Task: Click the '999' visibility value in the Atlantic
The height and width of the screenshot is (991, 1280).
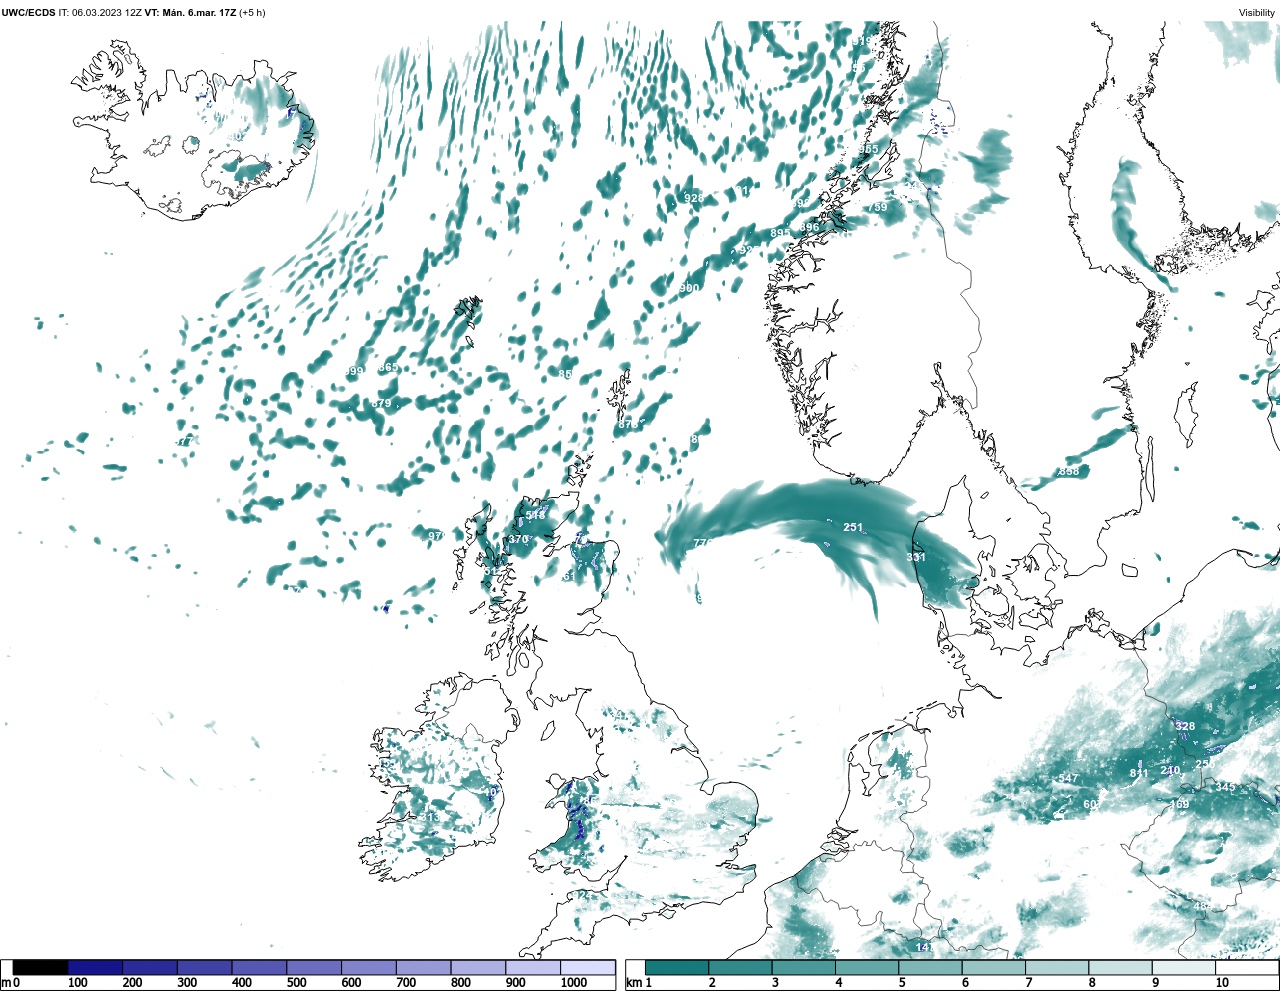Action: tap(354, 372)
